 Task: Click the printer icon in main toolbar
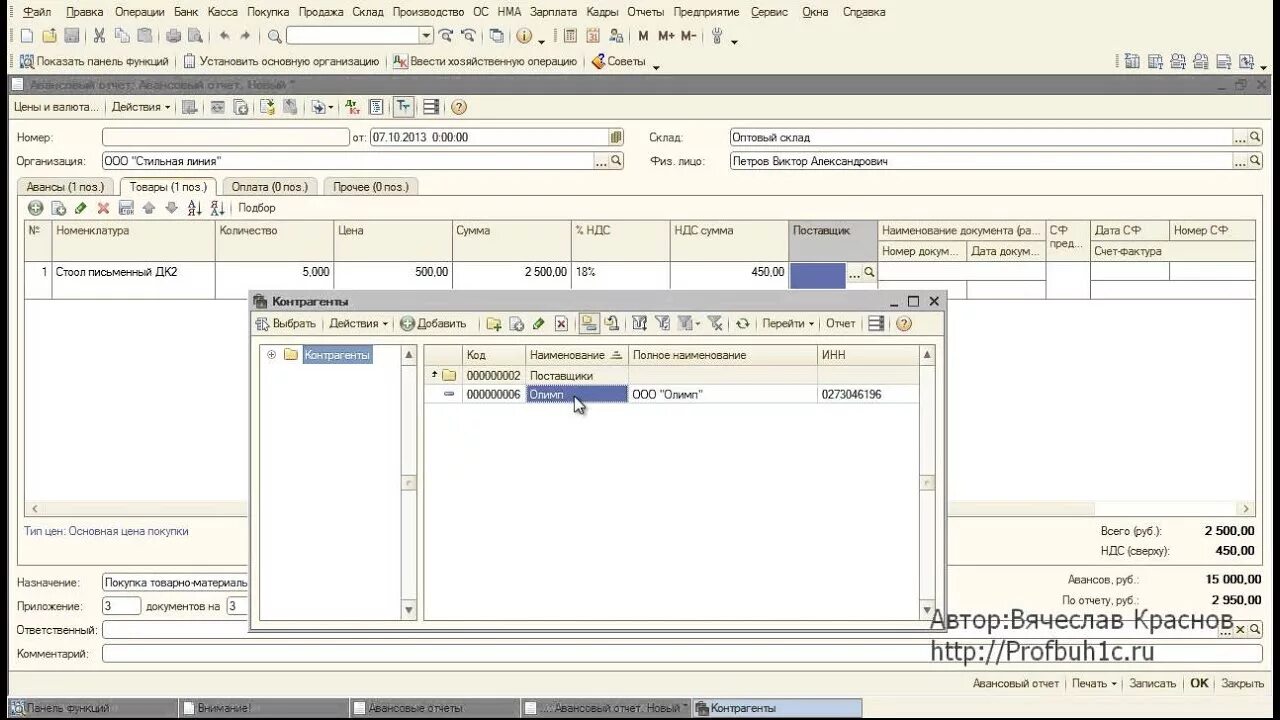pos(173,36)
